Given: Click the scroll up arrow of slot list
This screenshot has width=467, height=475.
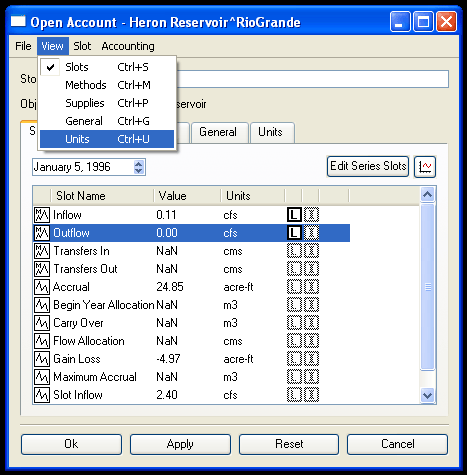Looking at the screenshot, I should (428, 194).
